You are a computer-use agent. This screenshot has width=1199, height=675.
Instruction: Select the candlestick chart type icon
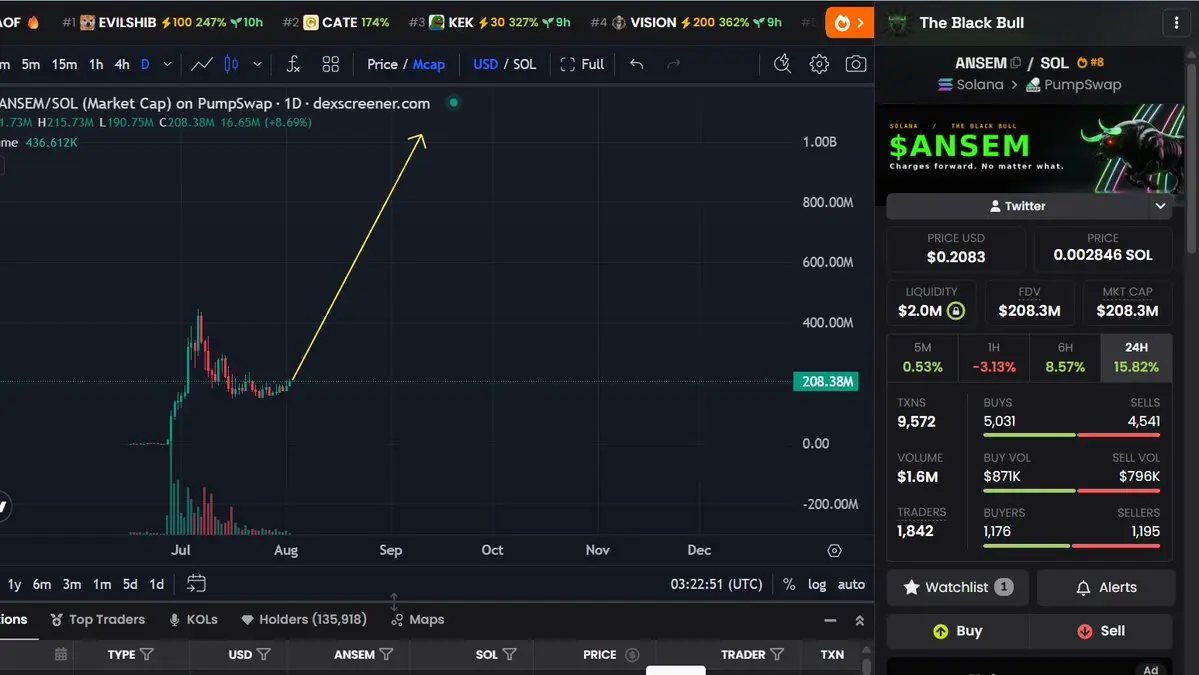pyautogui.click(x=231, y=64)
